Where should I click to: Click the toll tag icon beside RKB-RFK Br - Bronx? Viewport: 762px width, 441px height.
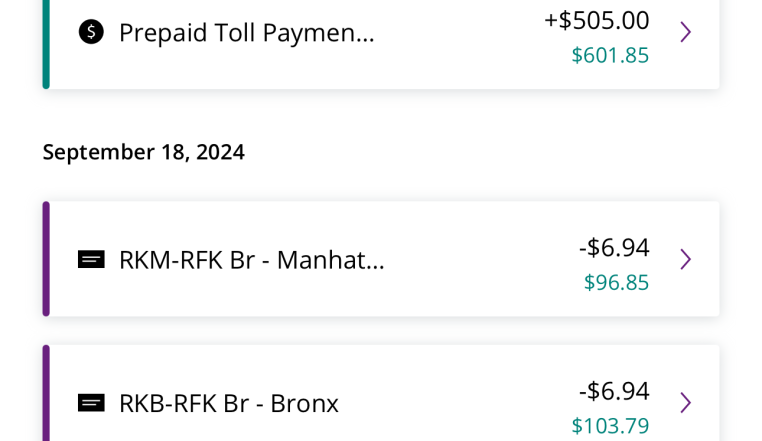point(91,403)
